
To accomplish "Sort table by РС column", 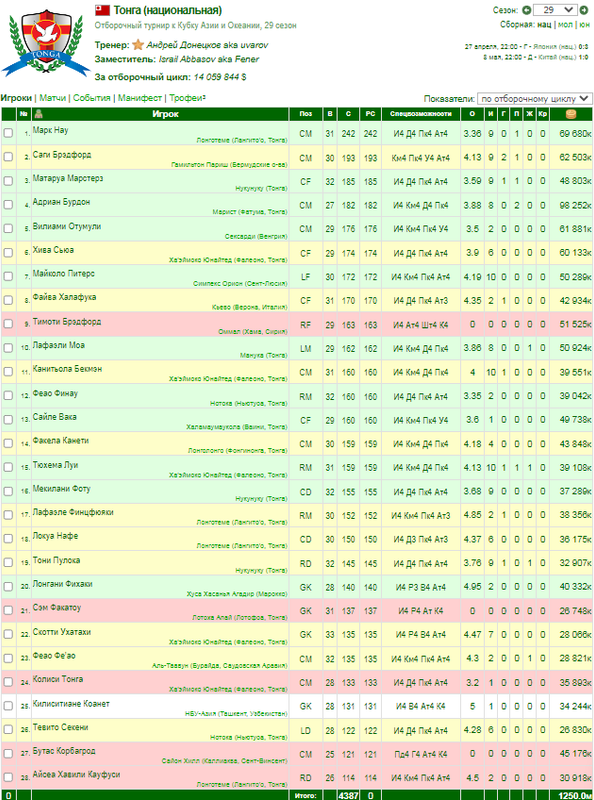I will (x=370, y=114).
